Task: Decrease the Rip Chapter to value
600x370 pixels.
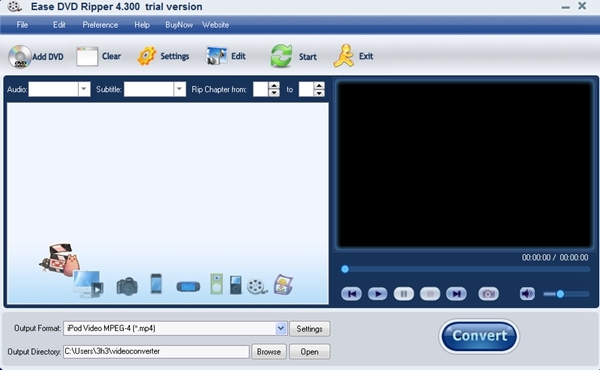Action: 319,93
